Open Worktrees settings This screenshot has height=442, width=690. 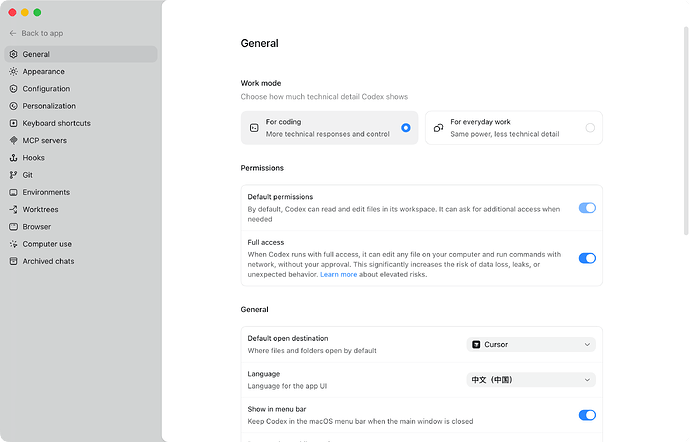click(81, 210)
